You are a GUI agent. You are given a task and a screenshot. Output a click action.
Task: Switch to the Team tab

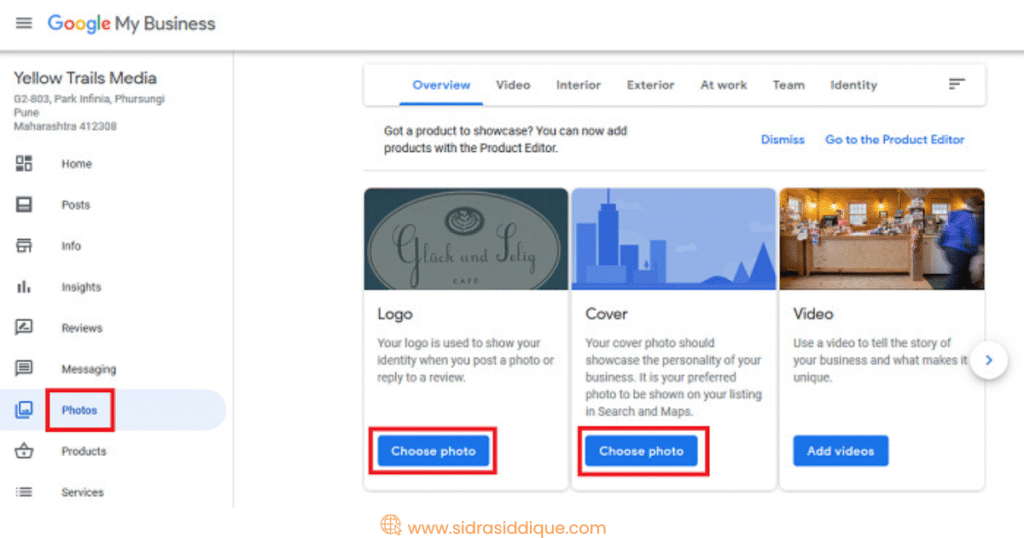[x=788, y=85]
